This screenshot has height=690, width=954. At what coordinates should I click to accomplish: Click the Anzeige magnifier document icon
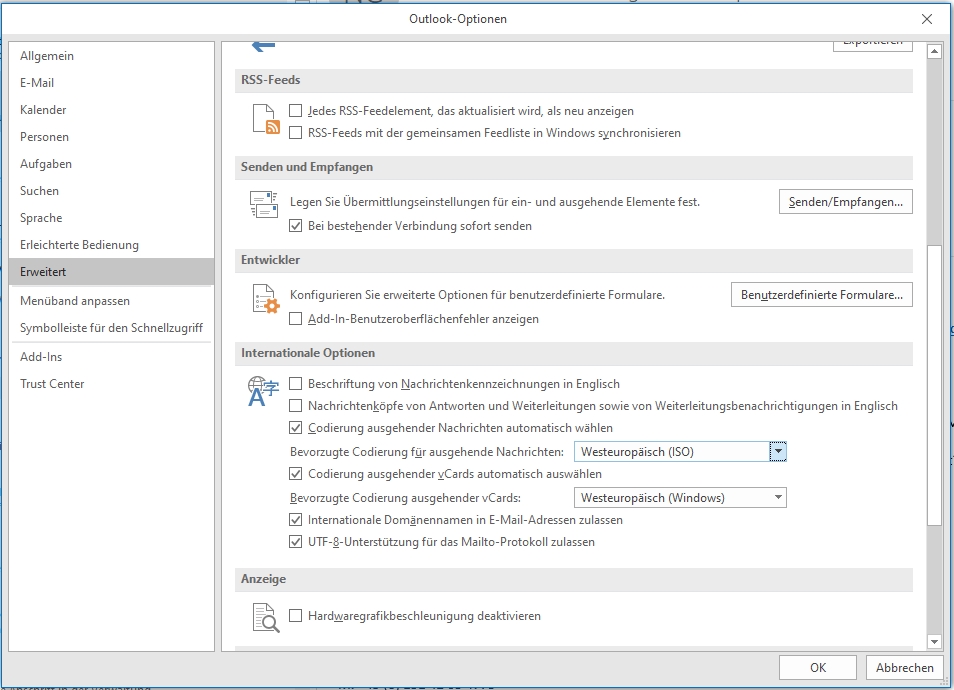[x=266, y=618]
